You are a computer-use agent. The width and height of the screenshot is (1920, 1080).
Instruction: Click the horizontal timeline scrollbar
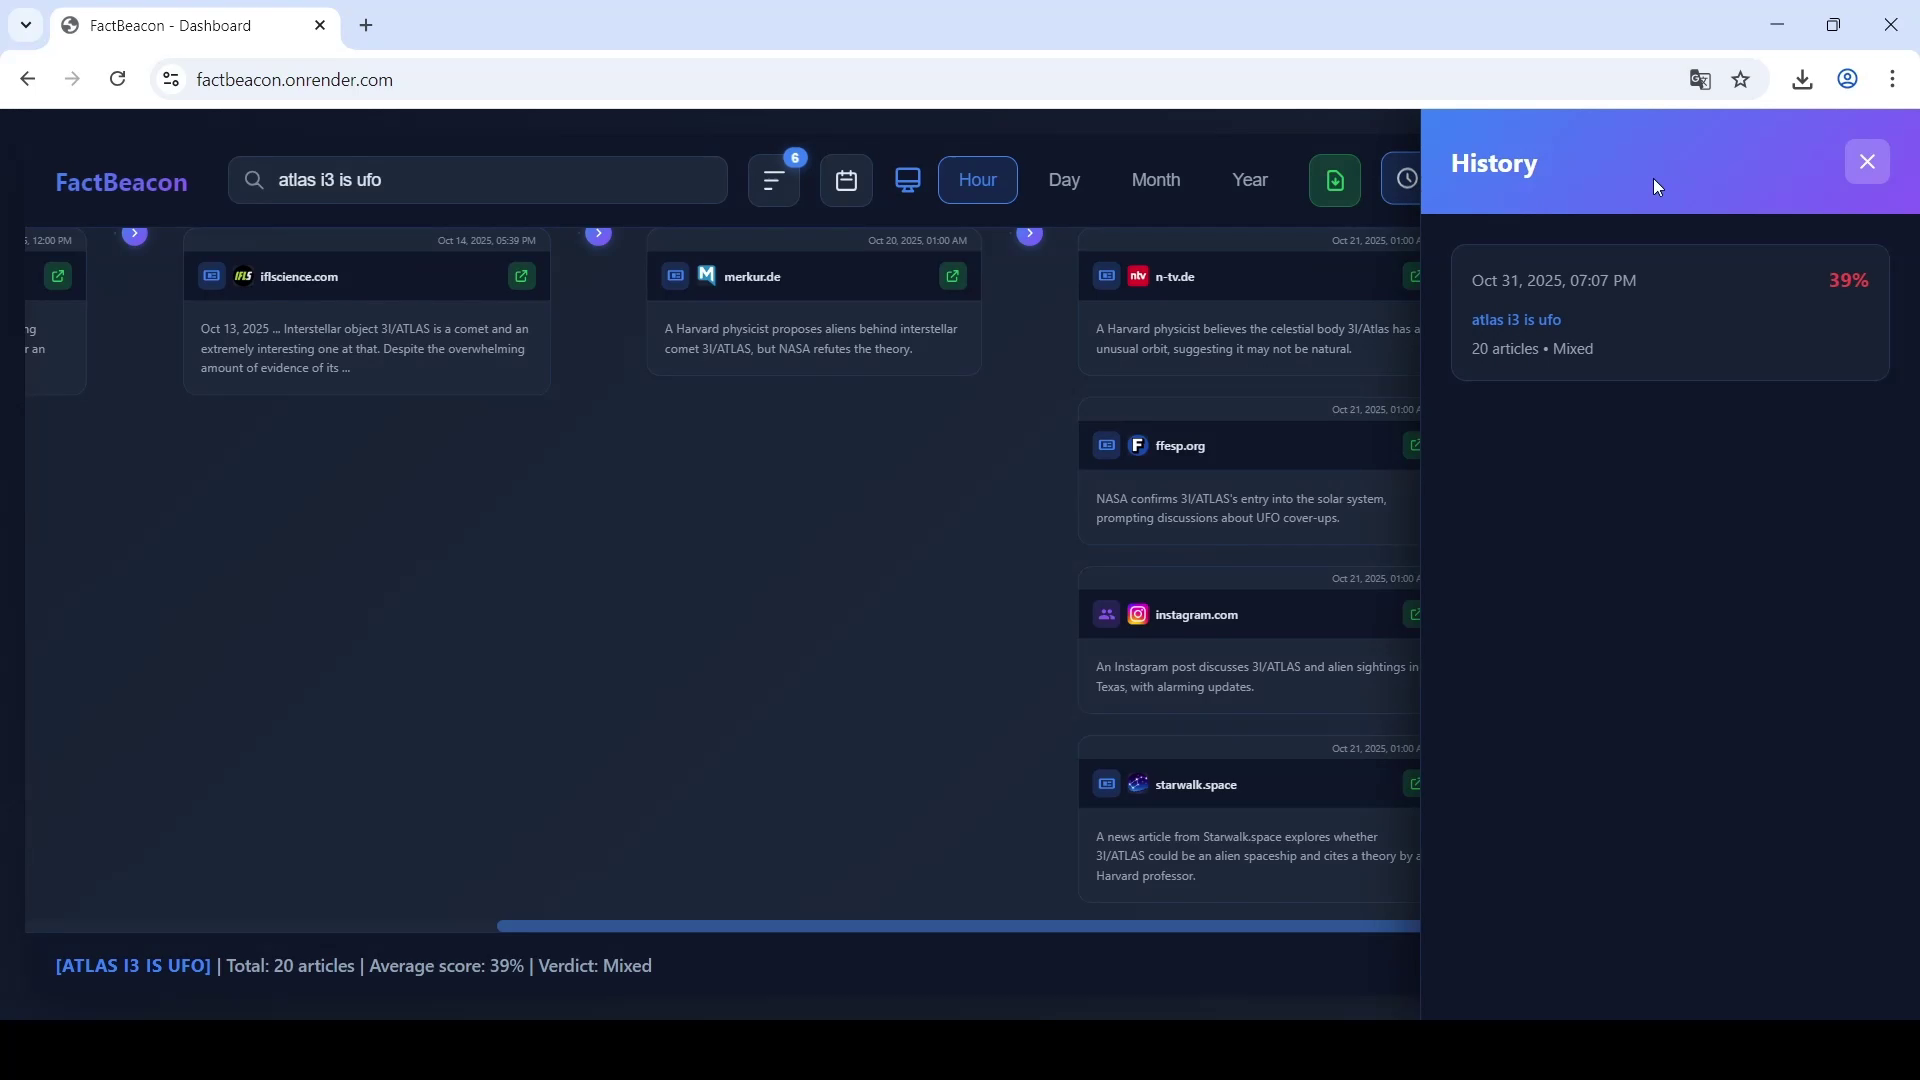click(x=957, y=927)
